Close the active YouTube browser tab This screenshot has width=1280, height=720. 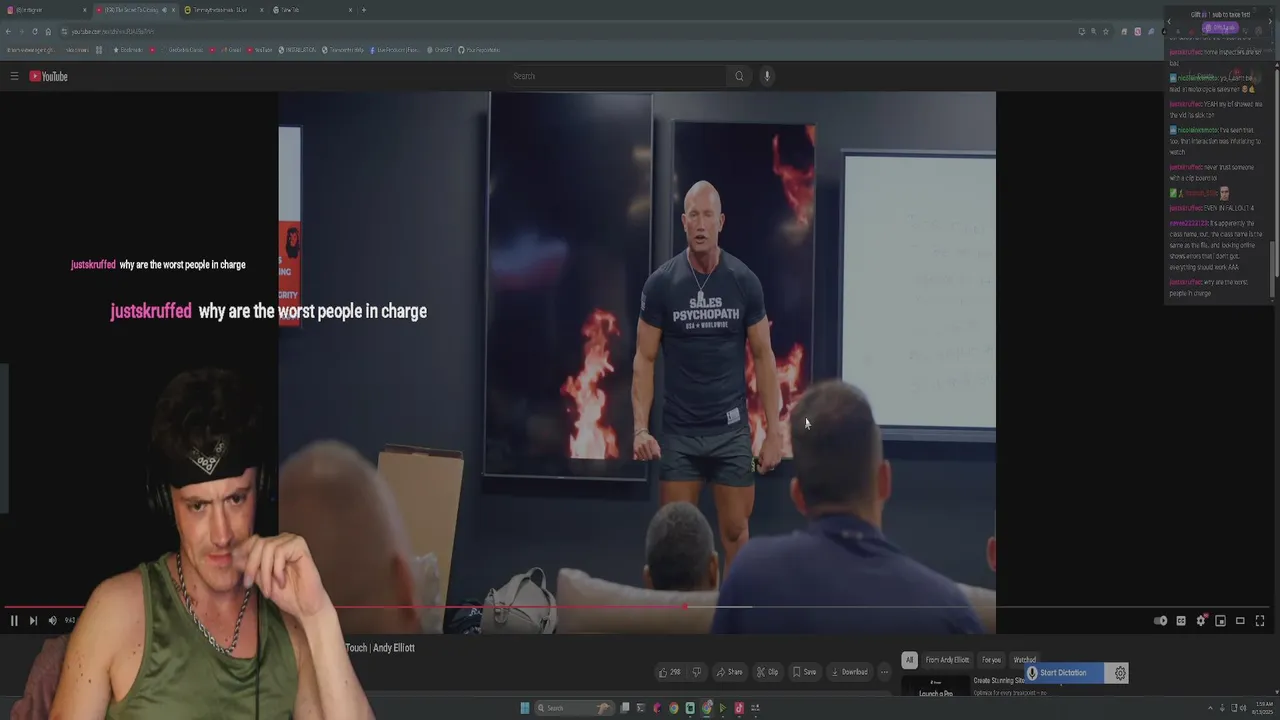[x=171, y=10]
